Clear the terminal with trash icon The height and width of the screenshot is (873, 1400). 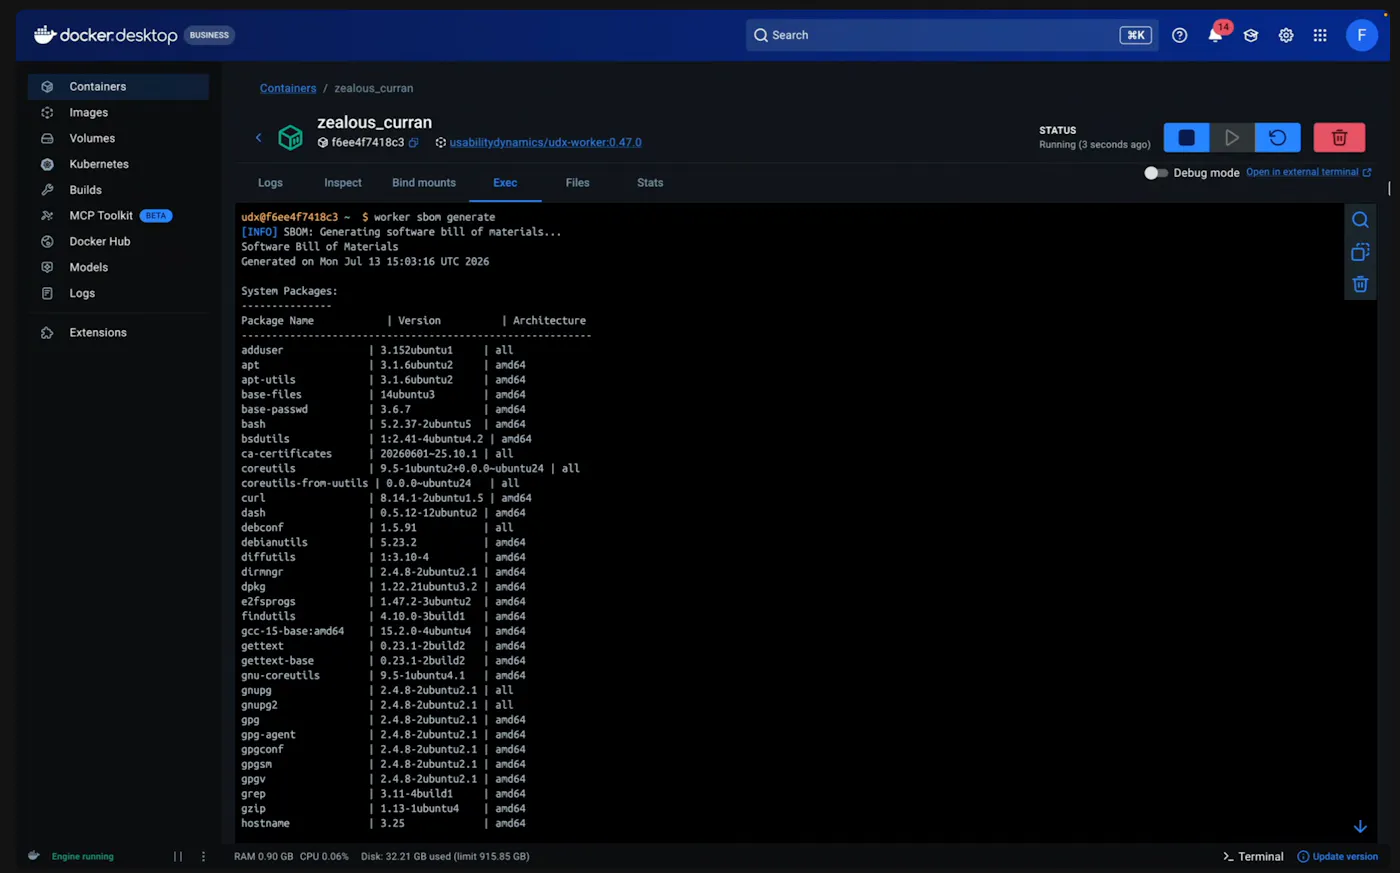1360,285
